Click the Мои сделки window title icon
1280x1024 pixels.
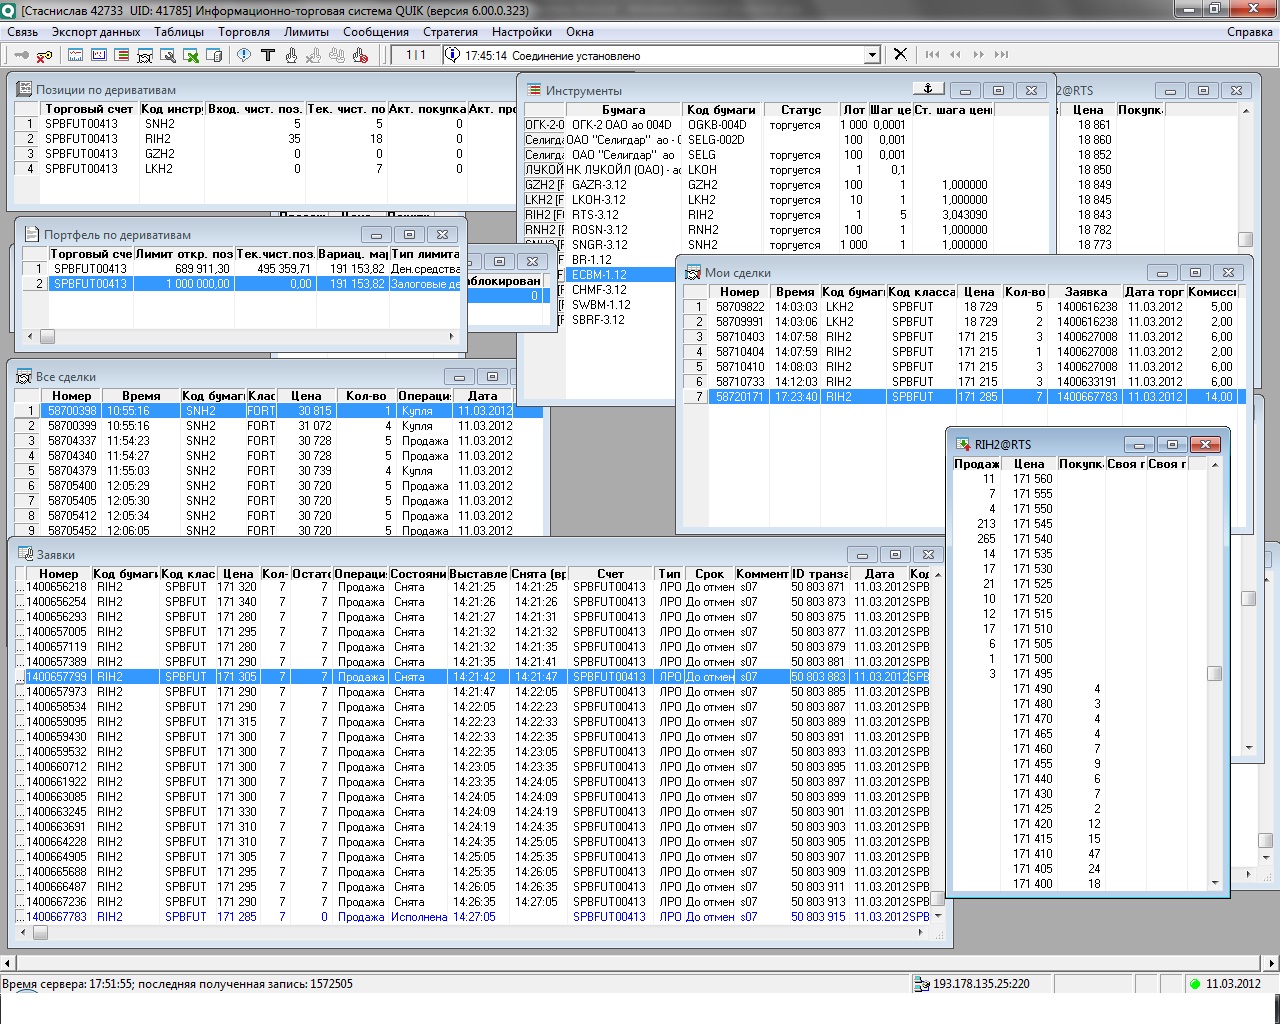click(x=693, y=272)
